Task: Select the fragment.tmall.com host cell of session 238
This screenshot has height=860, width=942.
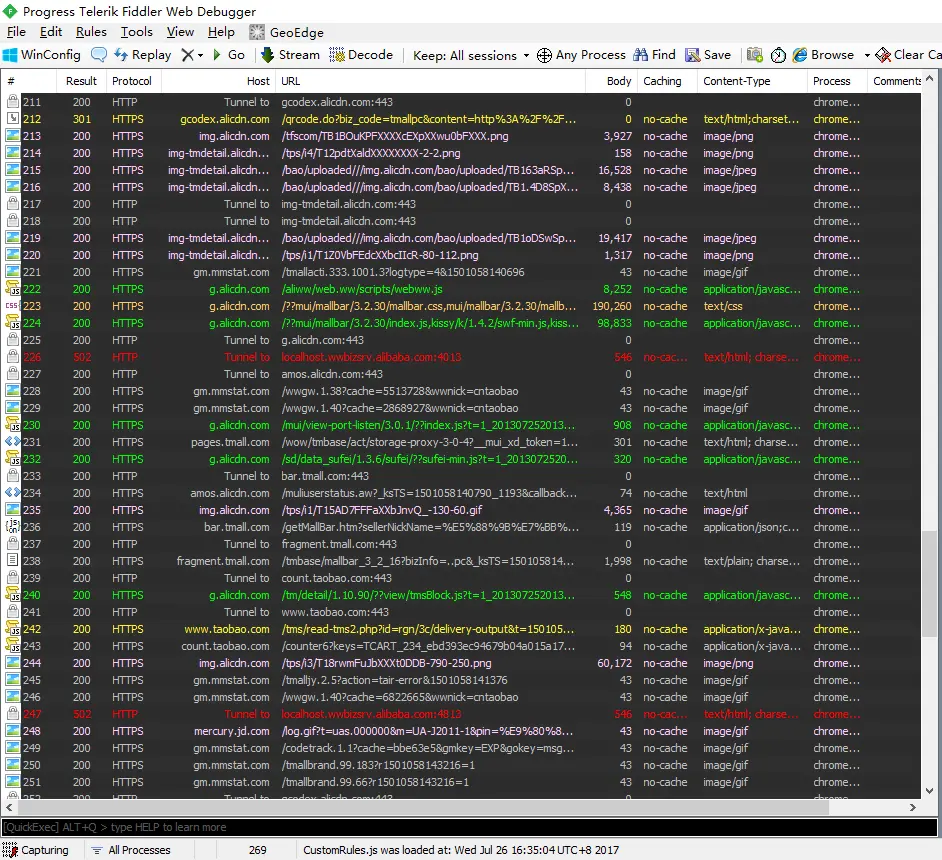Action: tap(223, 561)
